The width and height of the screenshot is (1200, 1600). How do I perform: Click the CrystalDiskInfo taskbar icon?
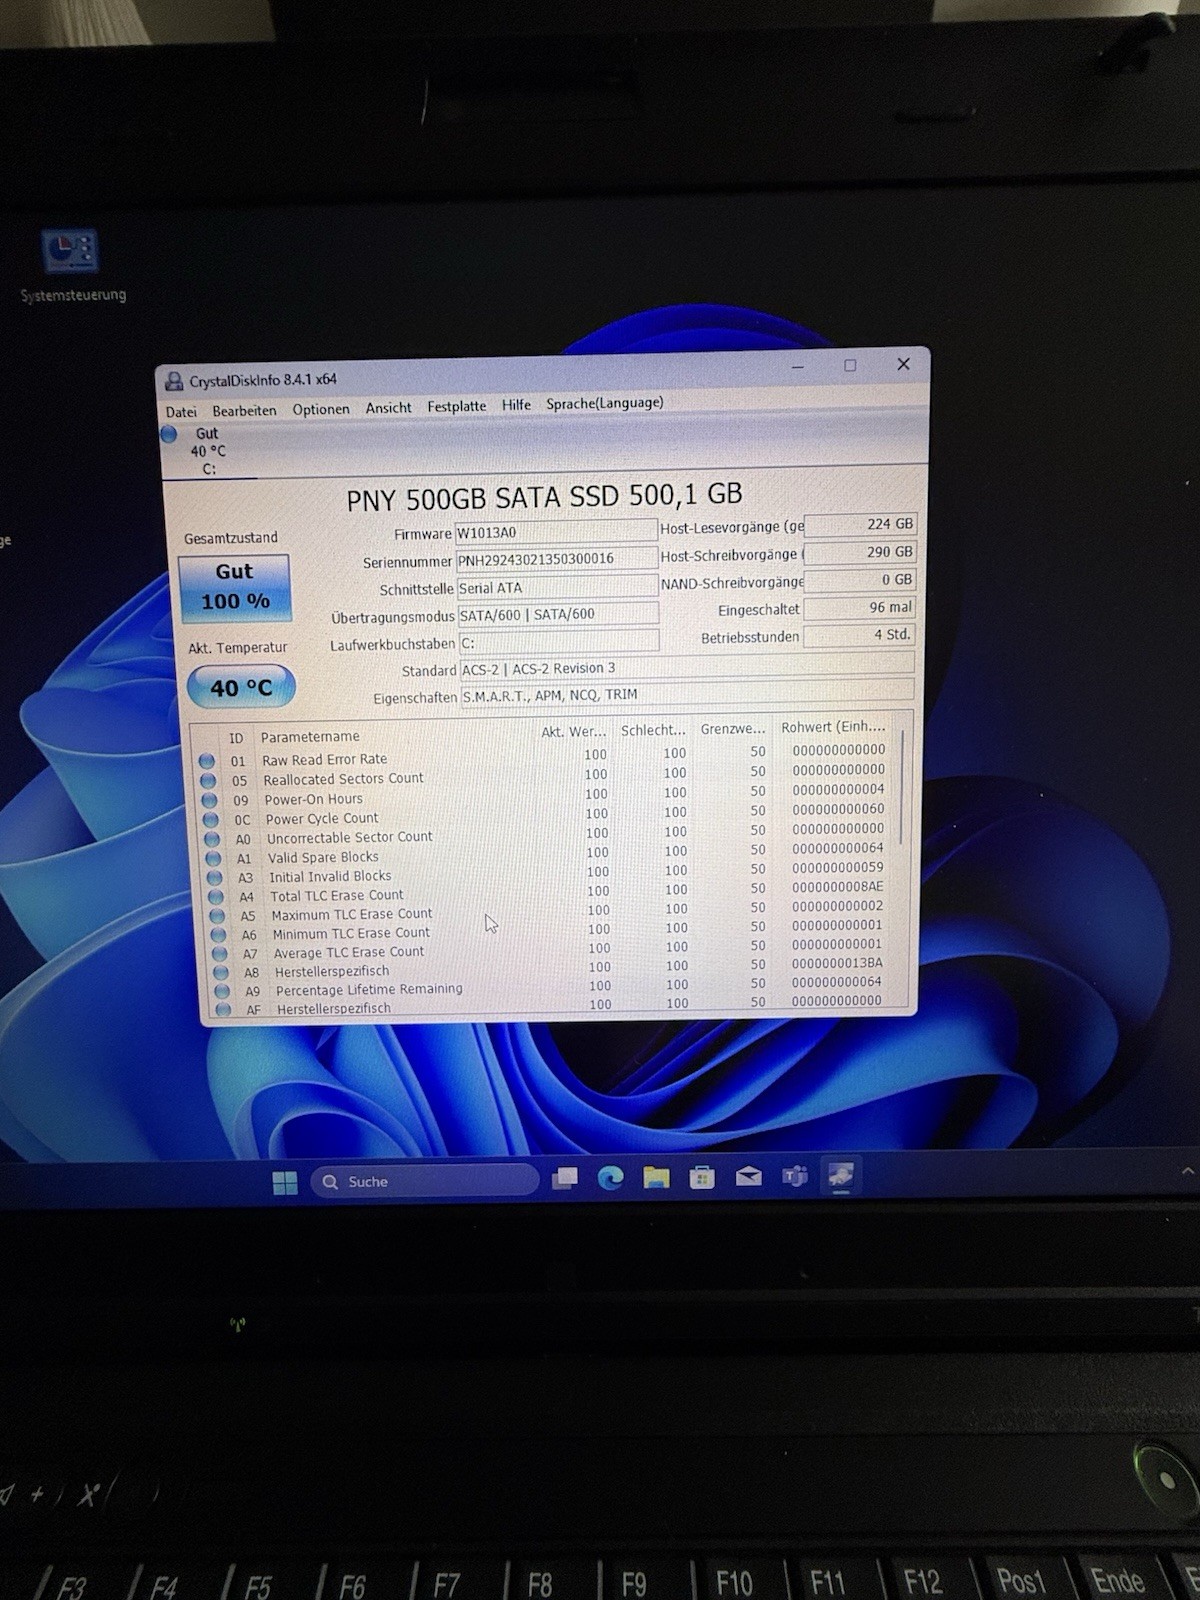[840, 1175]
